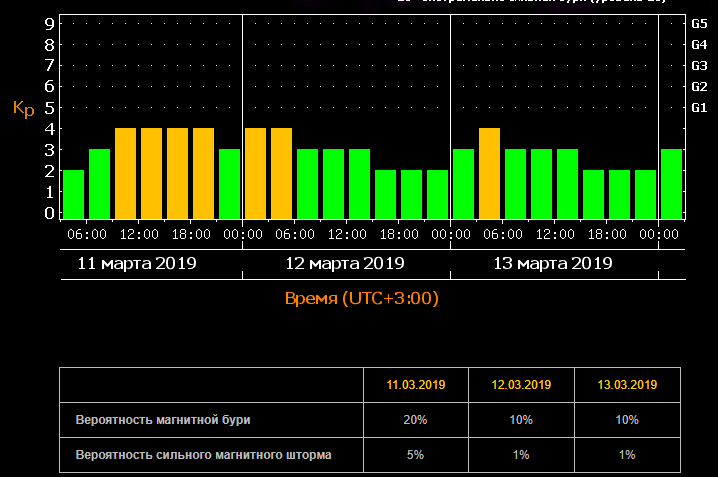This screenshot has height=477, width=718.
Task: Click the 10% storm cell under 12.03.2019
Action: point(521,420)
